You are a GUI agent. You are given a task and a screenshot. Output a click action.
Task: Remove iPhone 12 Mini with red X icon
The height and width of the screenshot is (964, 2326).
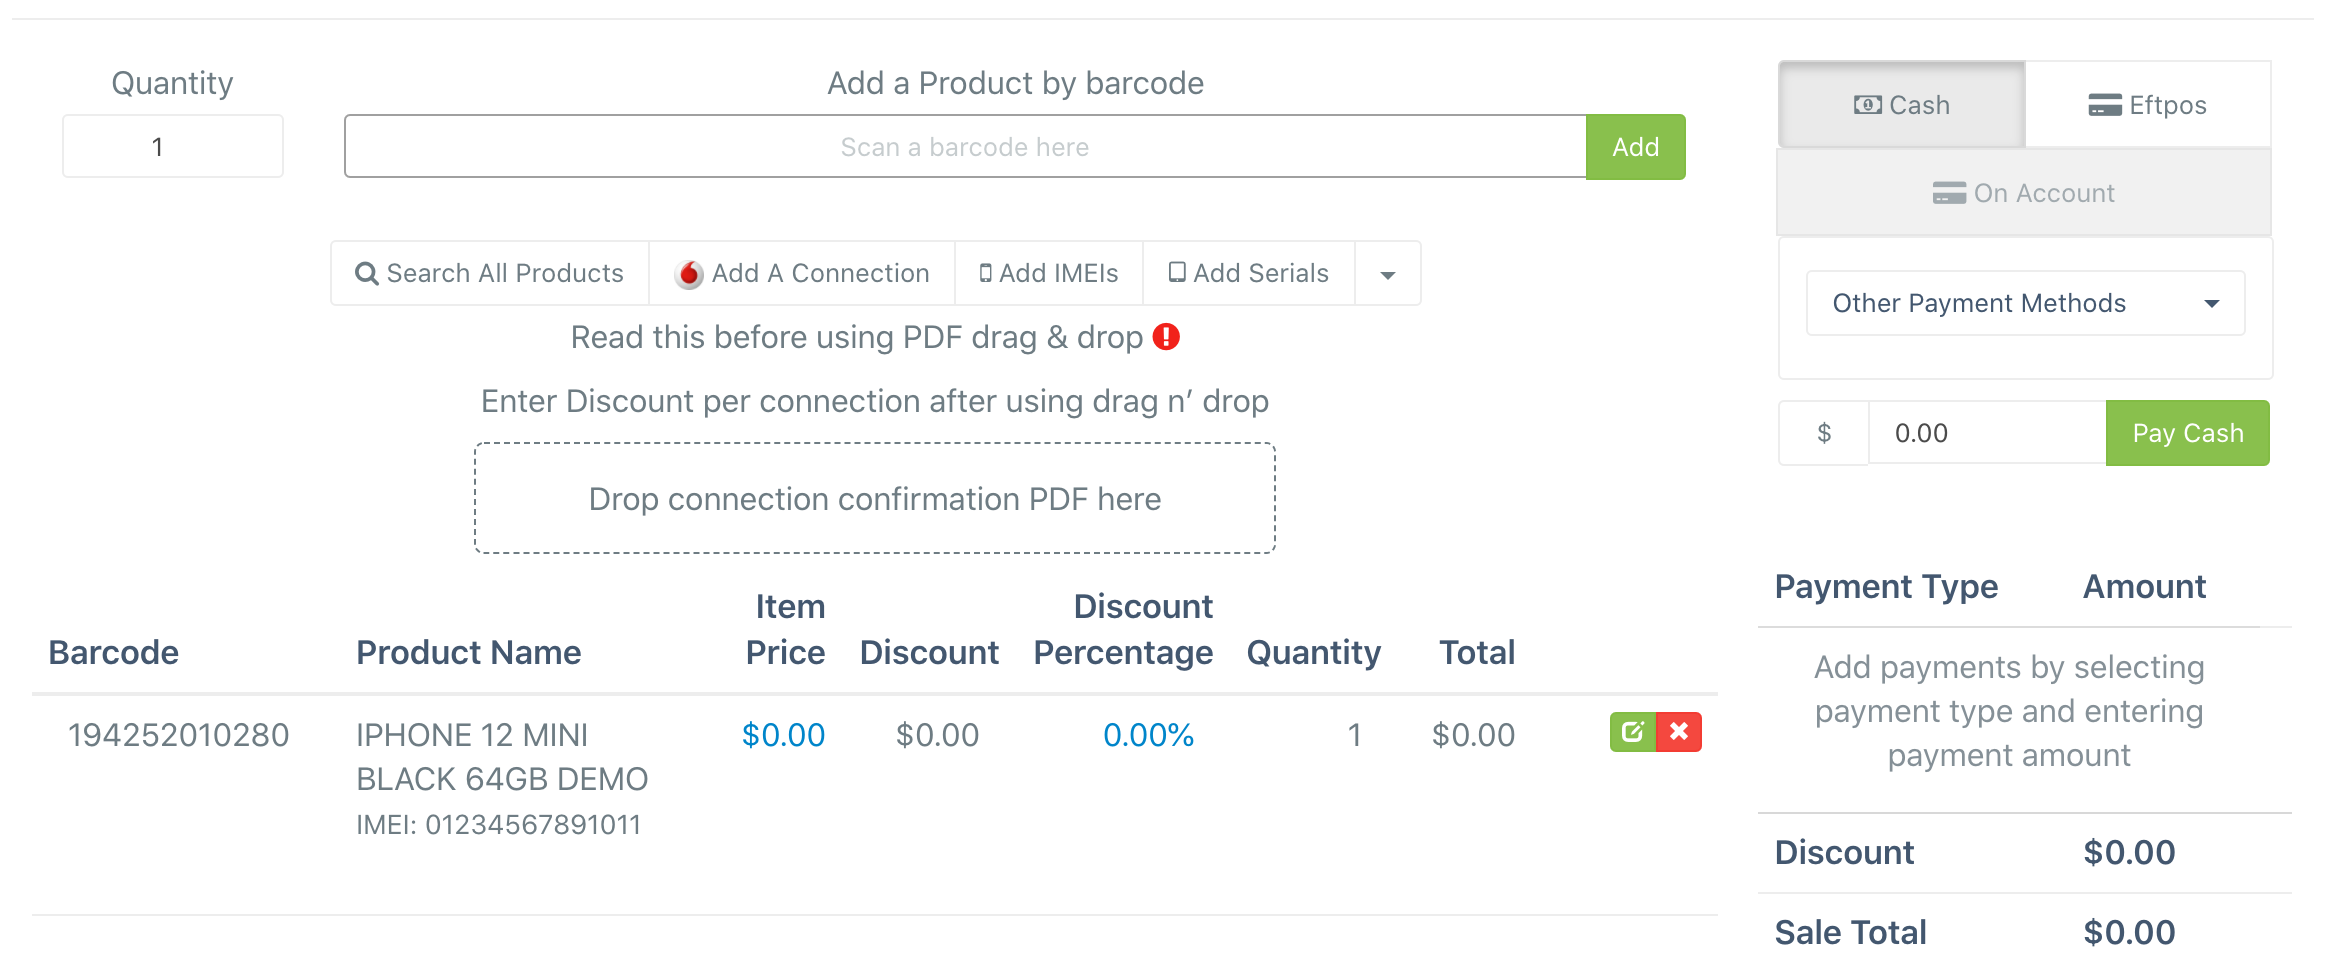click(1679, 732)
